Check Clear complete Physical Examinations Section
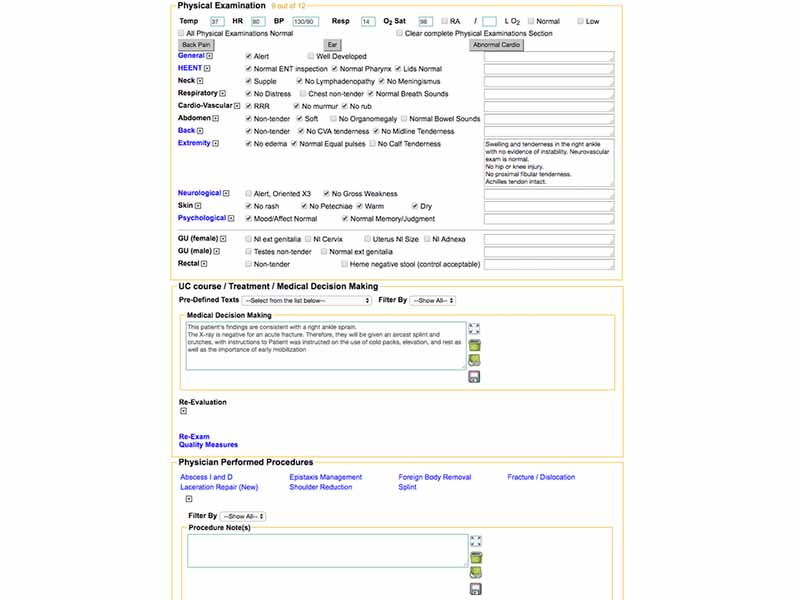 [399, 32]
